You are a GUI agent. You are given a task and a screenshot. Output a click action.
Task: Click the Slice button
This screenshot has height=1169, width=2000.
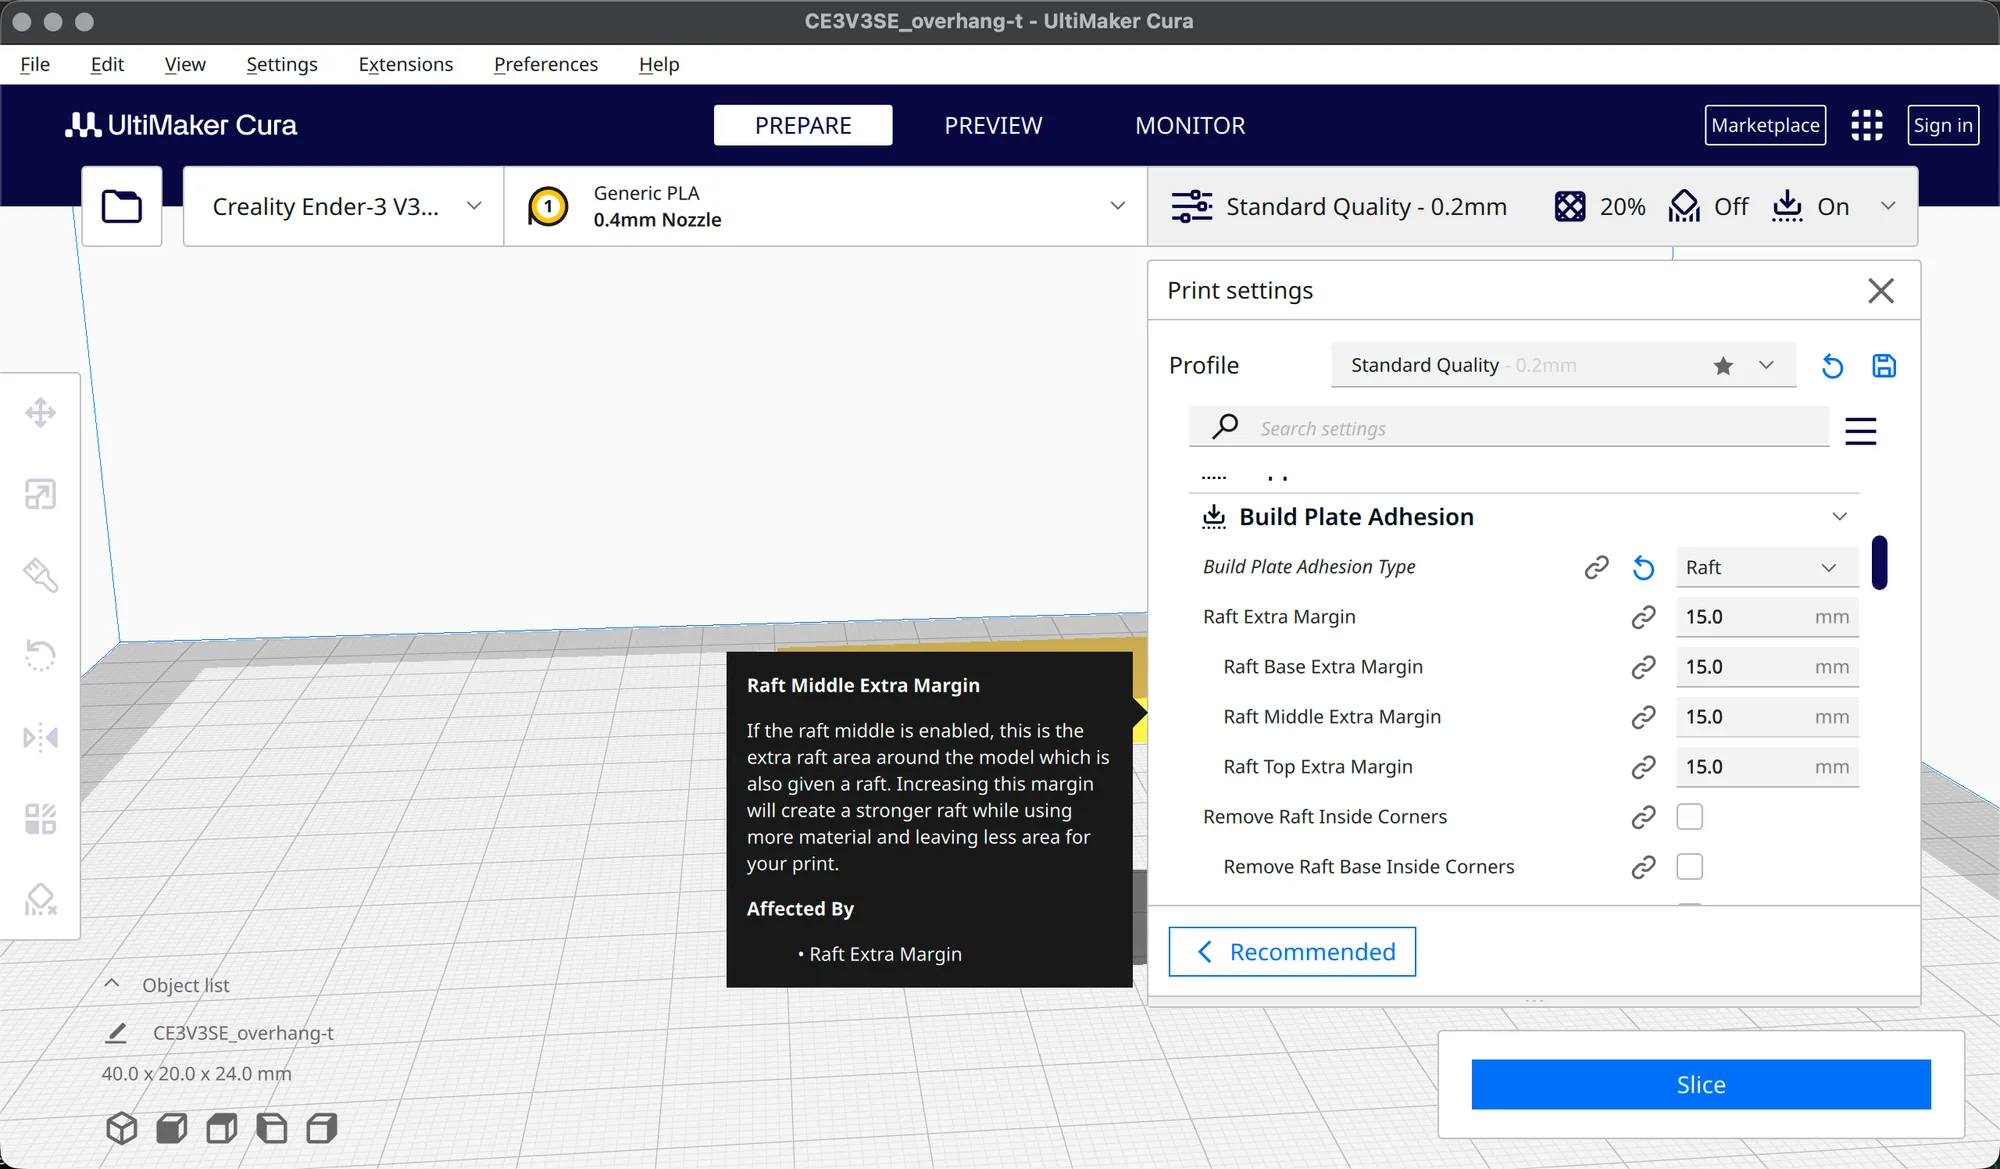pos(1700,1084)
